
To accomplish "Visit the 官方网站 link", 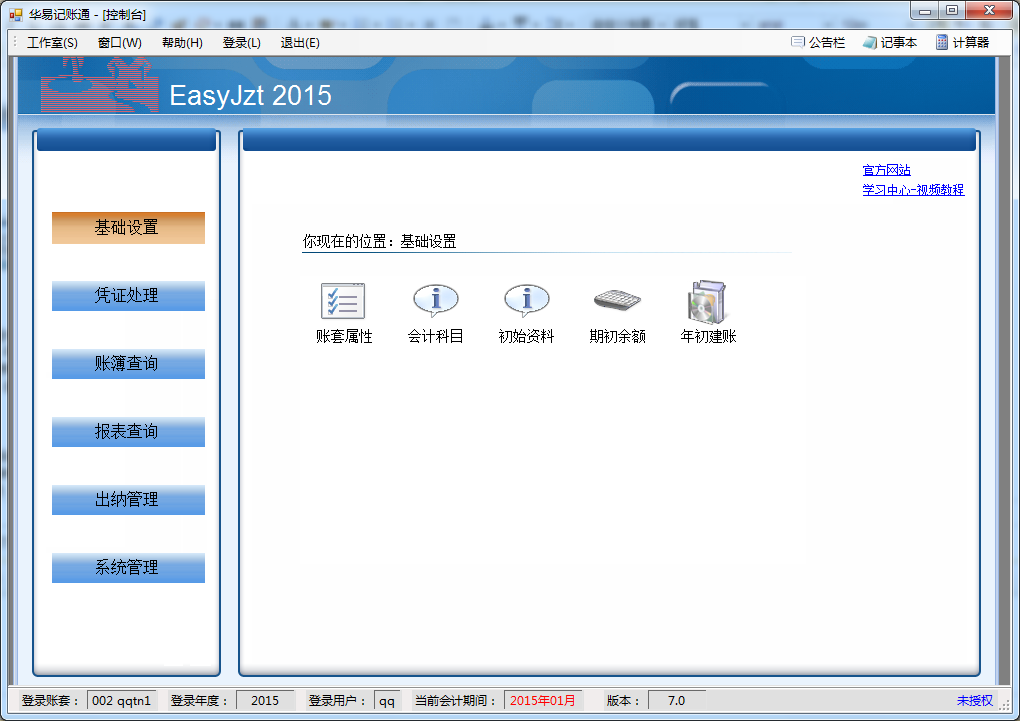I will (x=886, y=171).
